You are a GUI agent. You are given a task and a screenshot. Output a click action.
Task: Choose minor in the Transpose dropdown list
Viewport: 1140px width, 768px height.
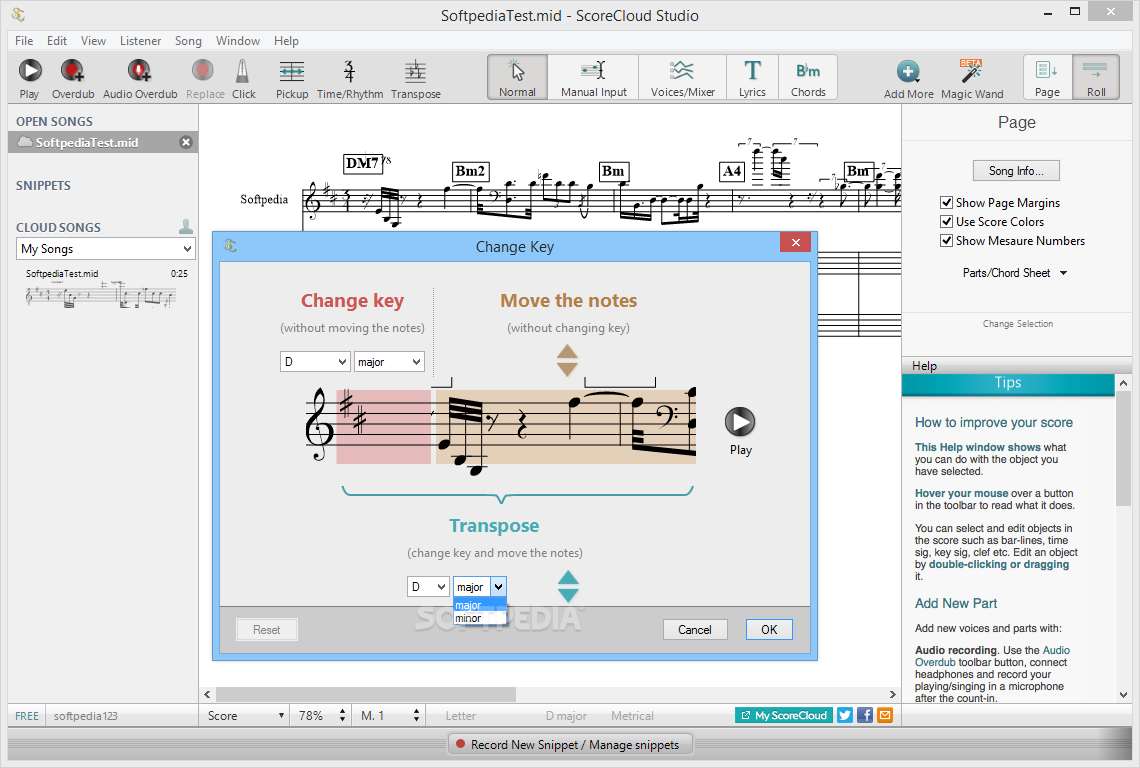(x=479, y=618)
